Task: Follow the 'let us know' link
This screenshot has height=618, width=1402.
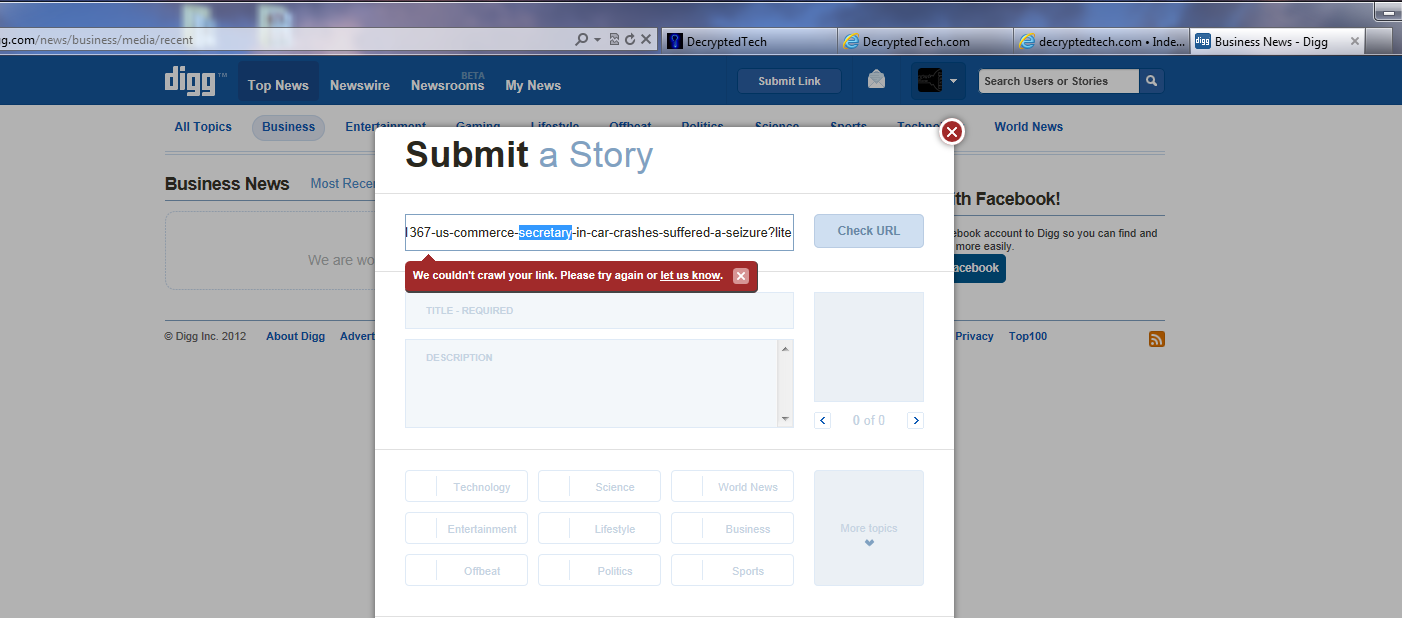Action: click(x=690, y=276)
